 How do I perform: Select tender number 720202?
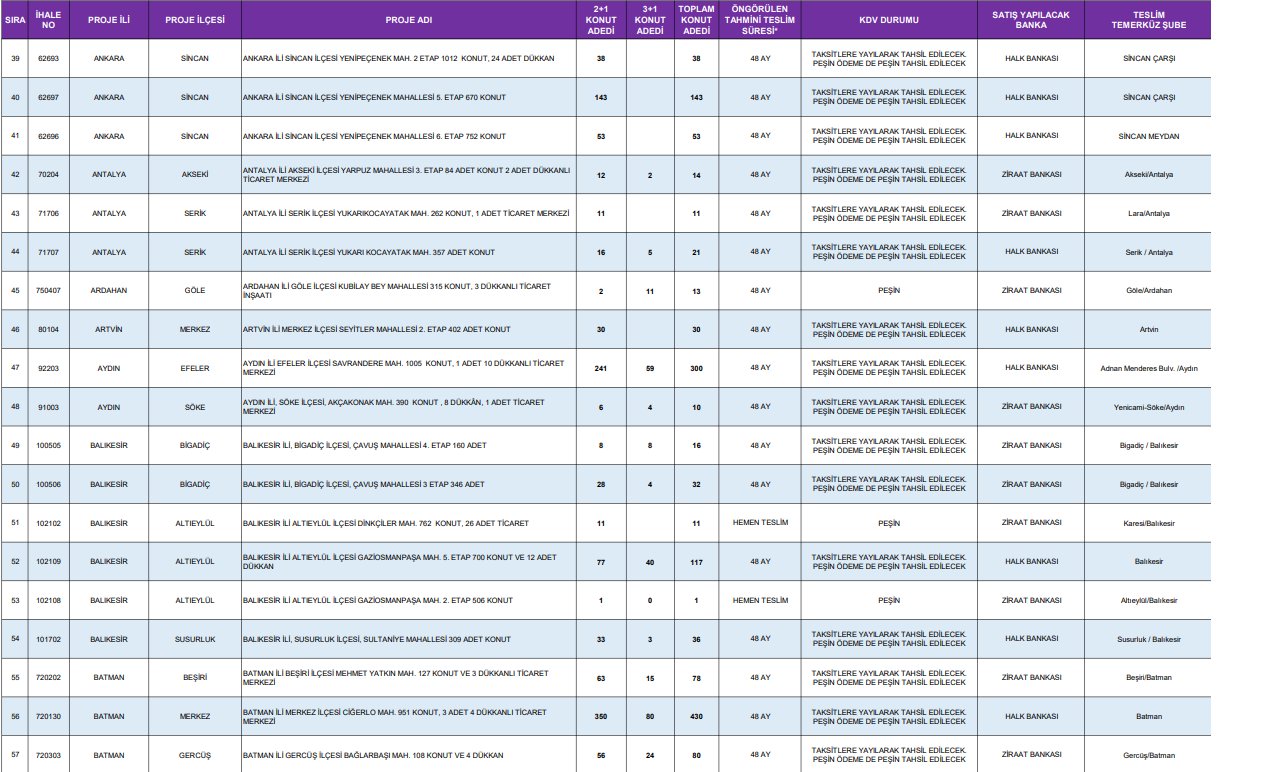(x=49, y=678)
